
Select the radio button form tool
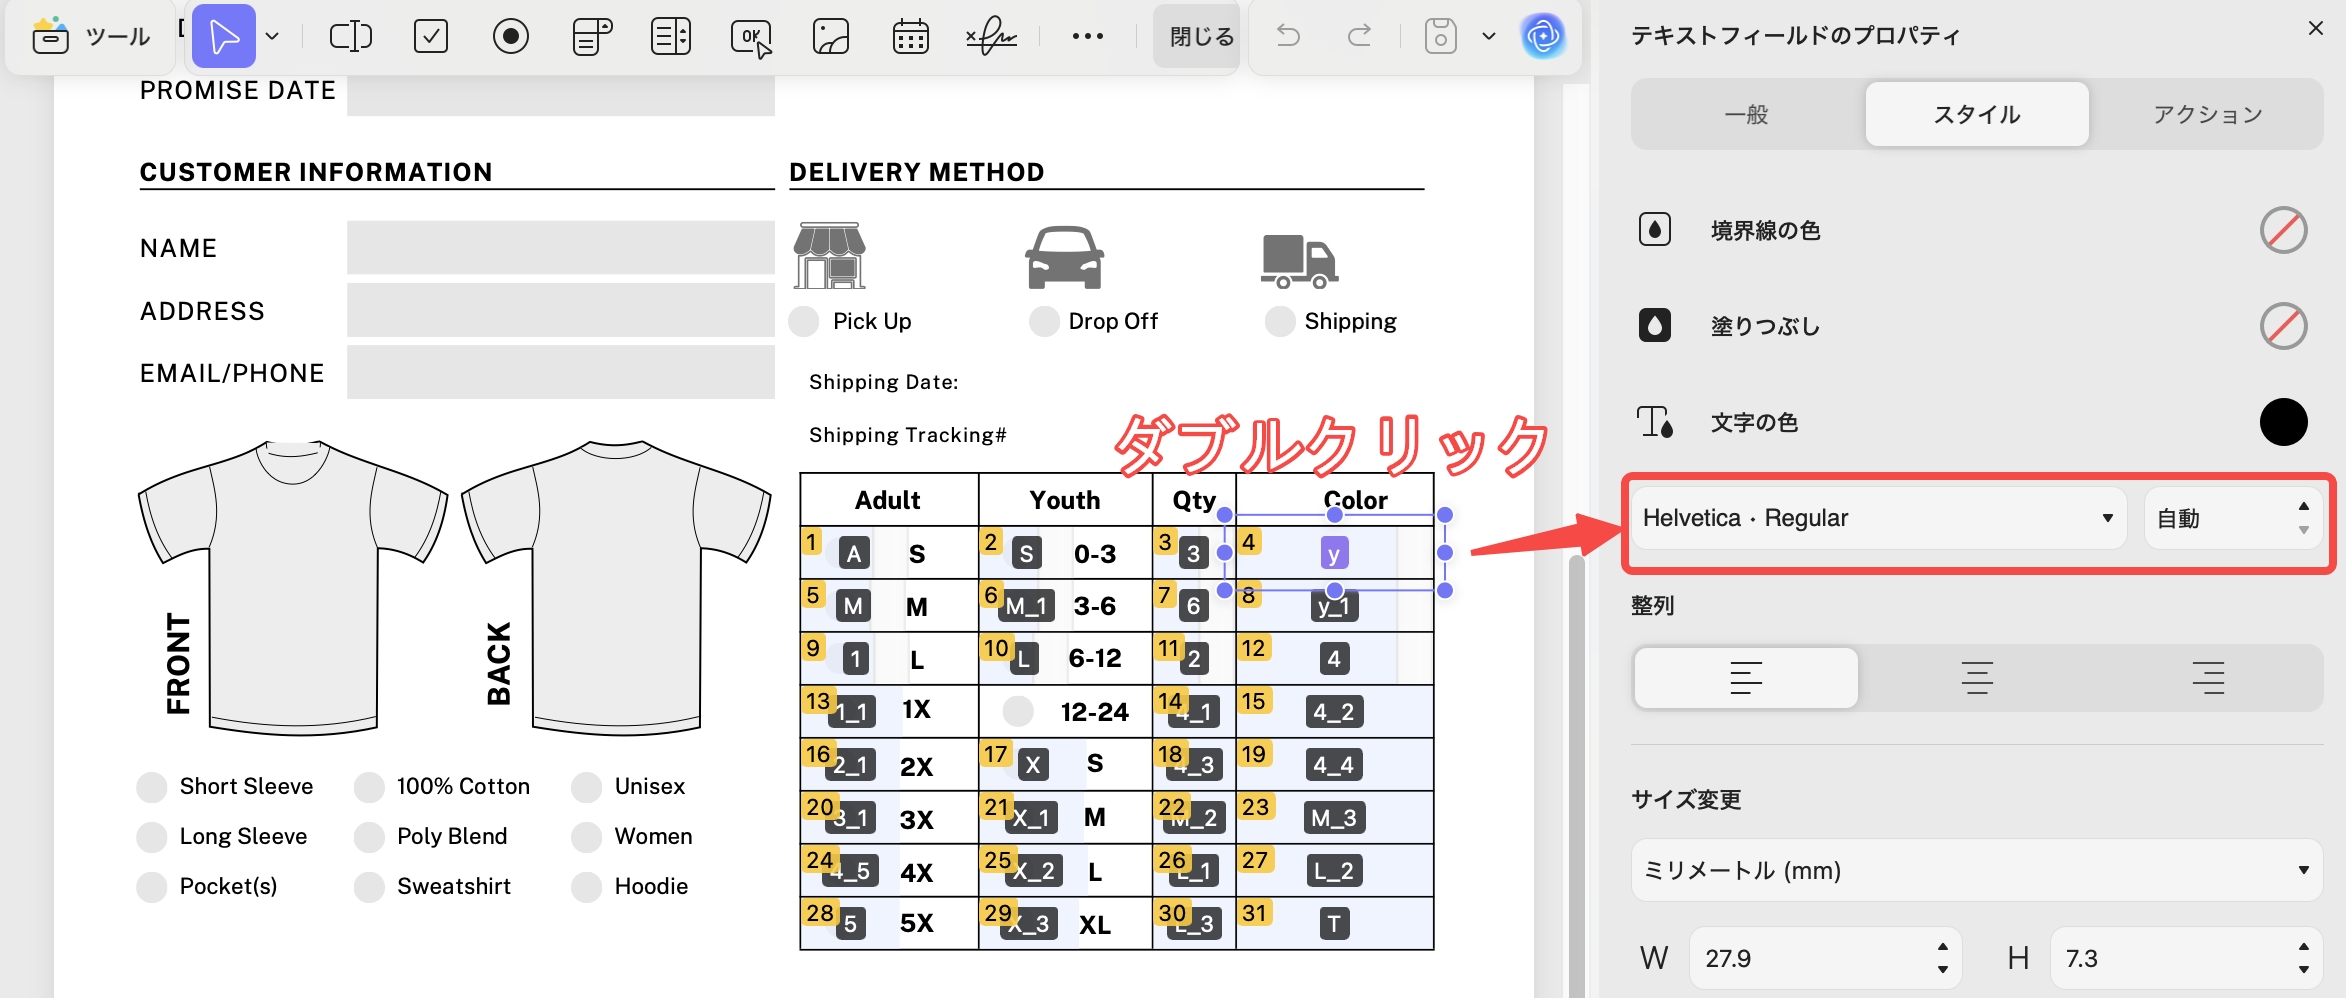pyautogui.click(x=510, y=37)
